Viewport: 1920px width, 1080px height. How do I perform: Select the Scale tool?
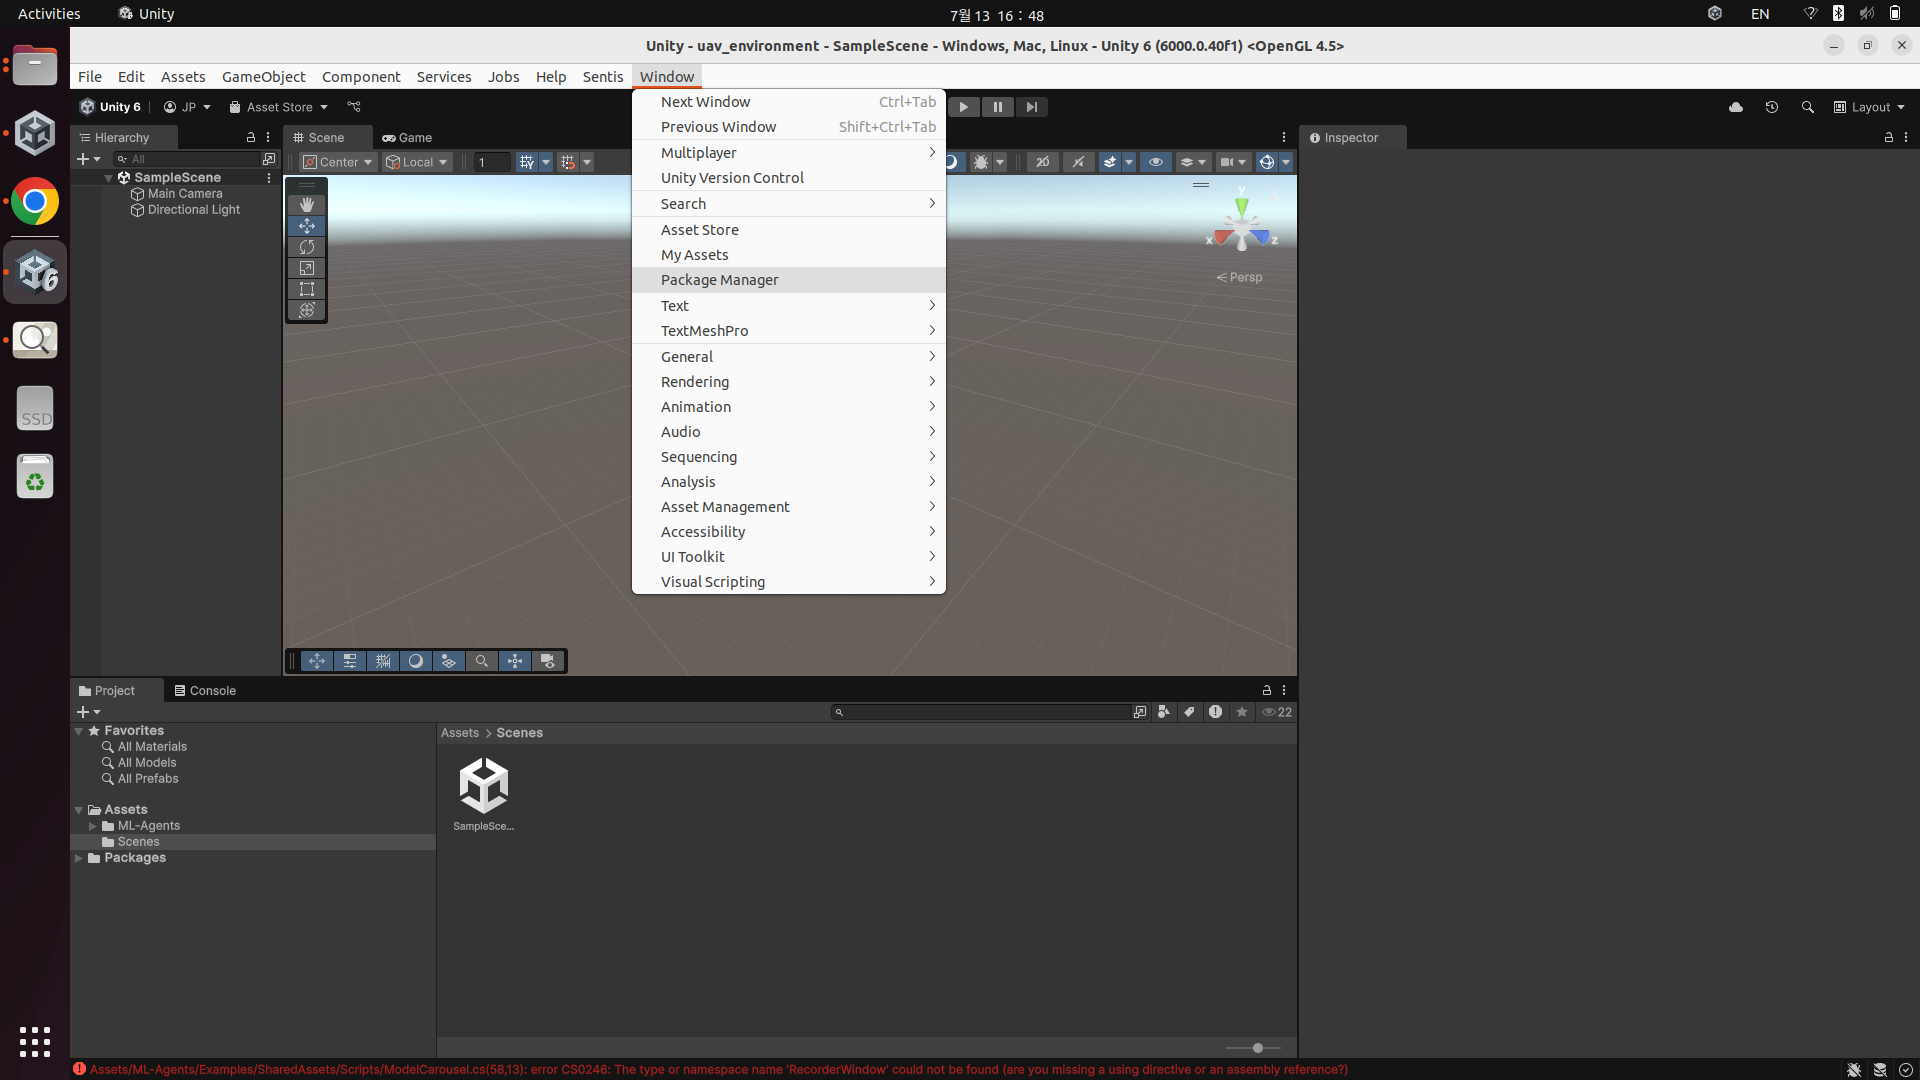306,268
